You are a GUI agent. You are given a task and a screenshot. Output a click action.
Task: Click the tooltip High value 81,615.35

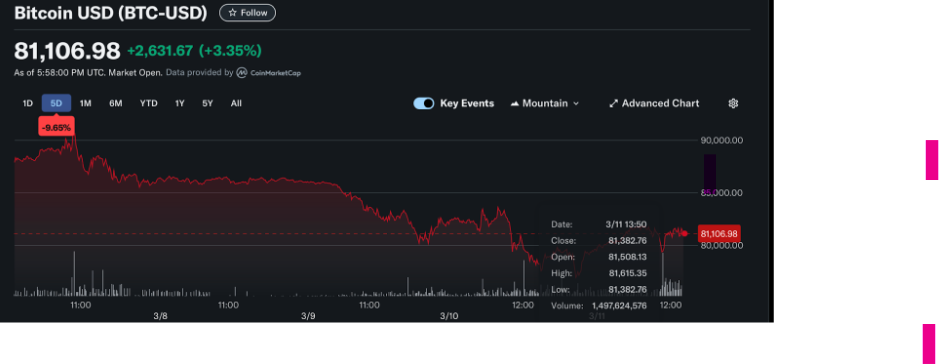click(627, 273)
